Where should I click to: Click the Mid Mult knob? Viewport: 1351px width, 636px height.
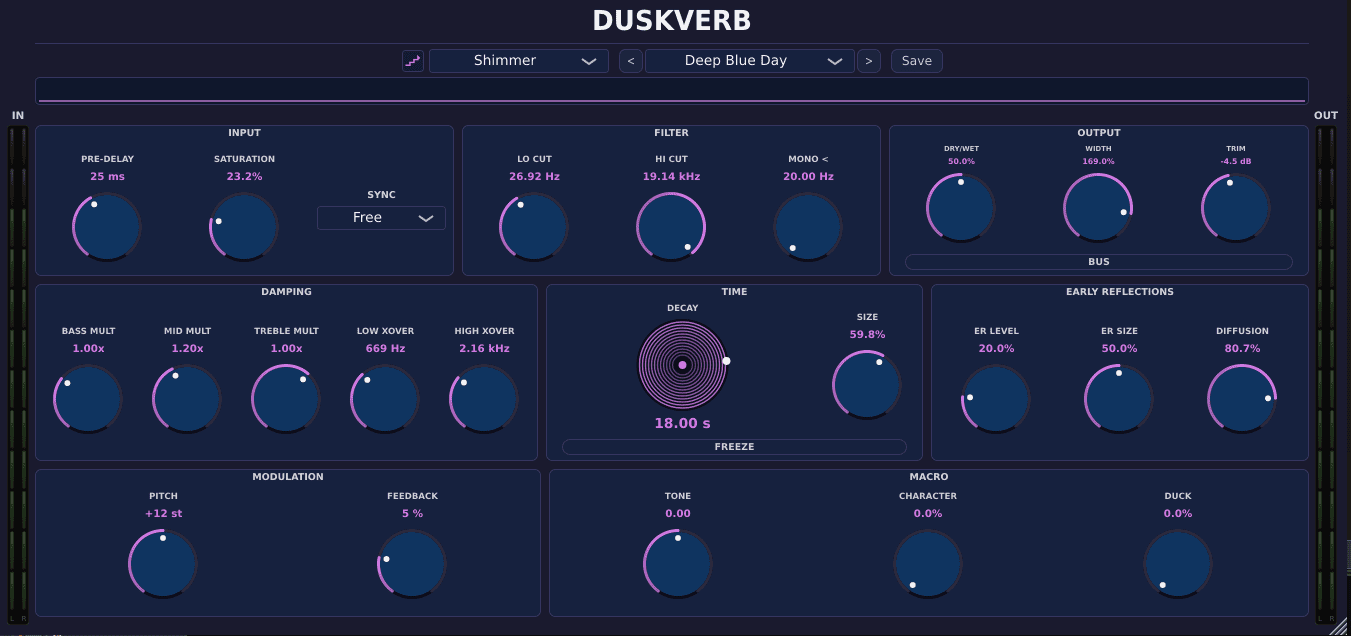tap(187, 398)
